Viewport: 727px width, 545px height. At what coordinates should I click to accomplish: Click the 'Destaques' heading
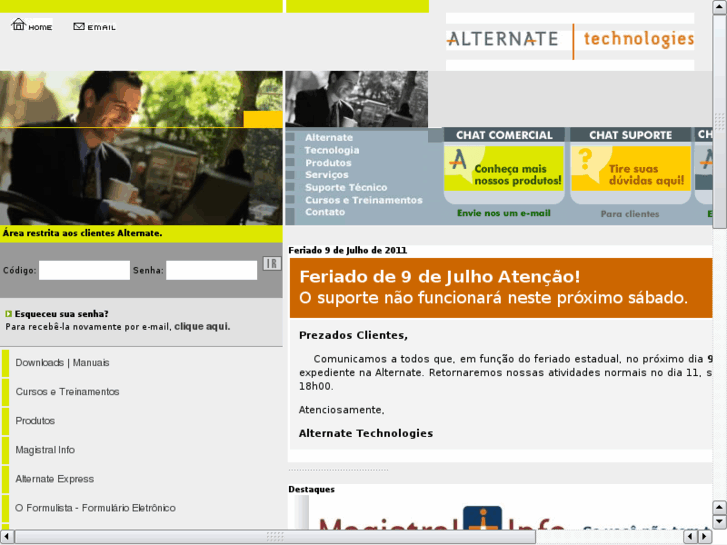click(312, 489)
